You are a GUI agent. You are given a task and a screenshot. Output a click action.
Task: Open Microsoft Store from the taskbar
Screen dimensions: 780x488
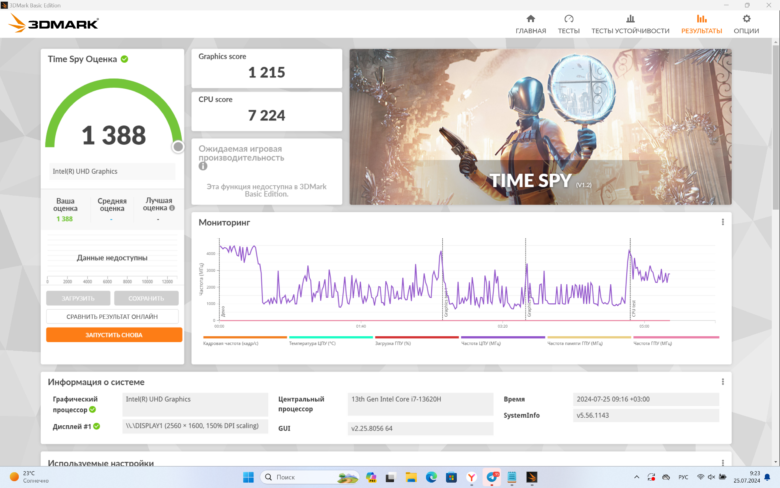point(451,477)
